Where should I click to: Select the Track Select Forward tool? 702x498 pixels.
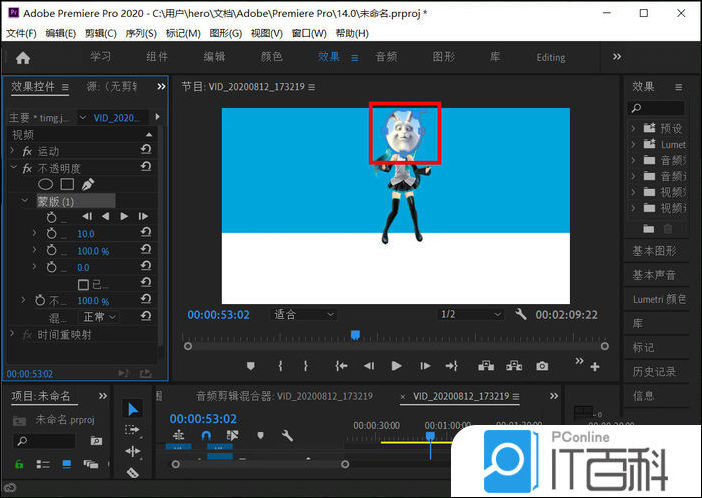click(x=133, y=430)
